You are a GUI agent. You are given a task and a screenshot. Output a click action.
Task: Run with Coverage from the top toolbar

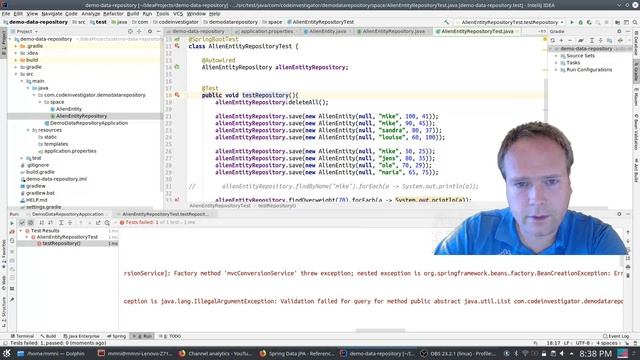[589, 22]
